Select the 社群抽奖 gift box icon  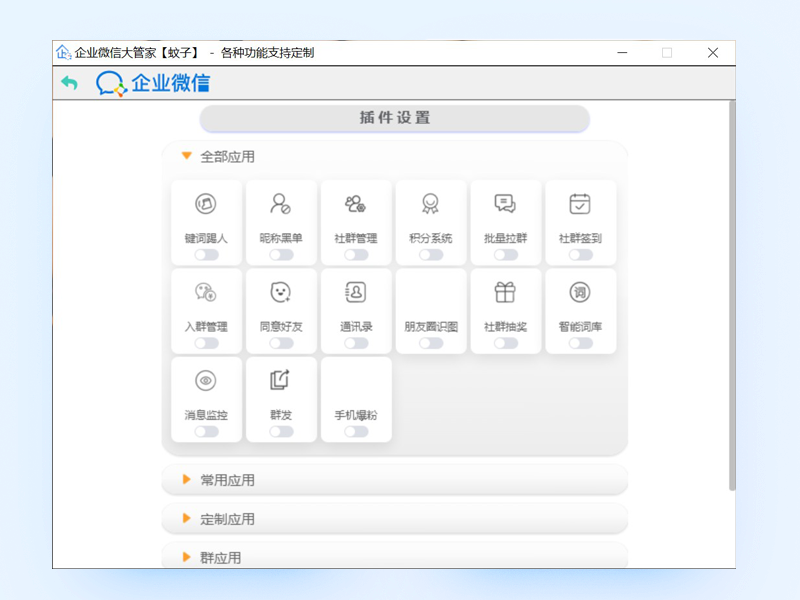pyautogui.click(x=505, y=292)
